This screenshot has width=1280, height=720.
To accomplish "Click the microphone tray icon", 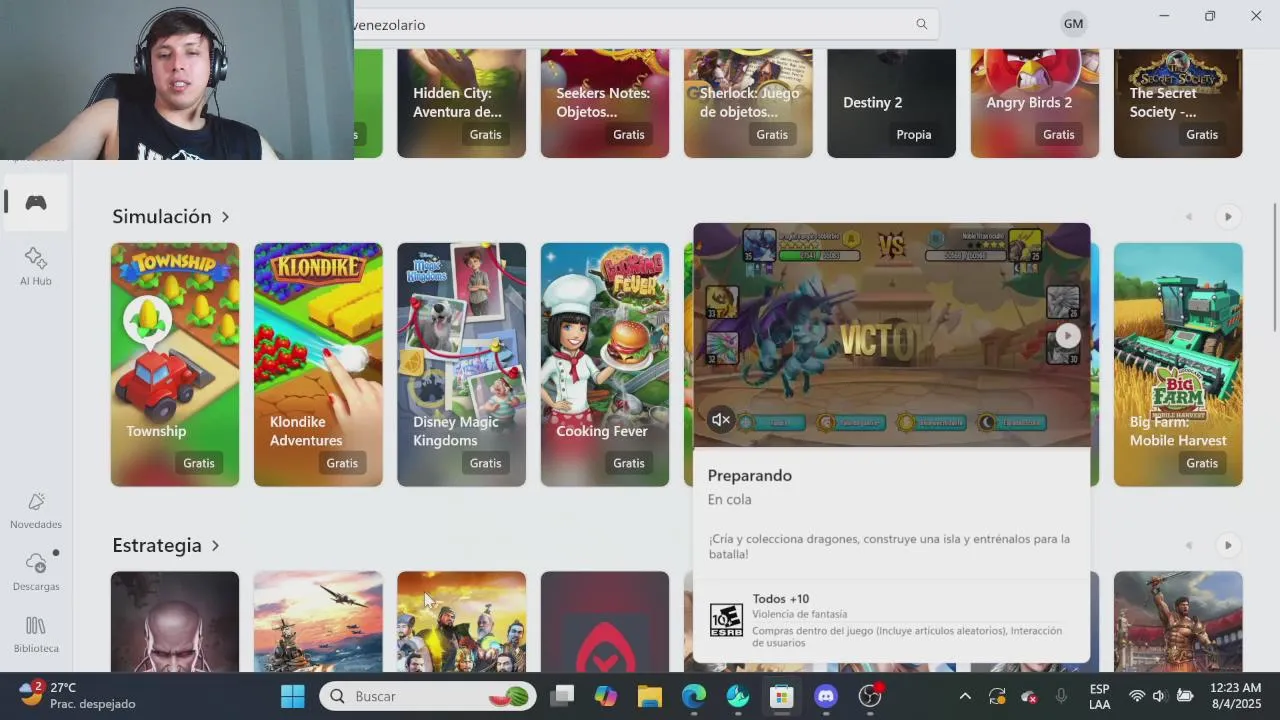I will click(1061, 696).
